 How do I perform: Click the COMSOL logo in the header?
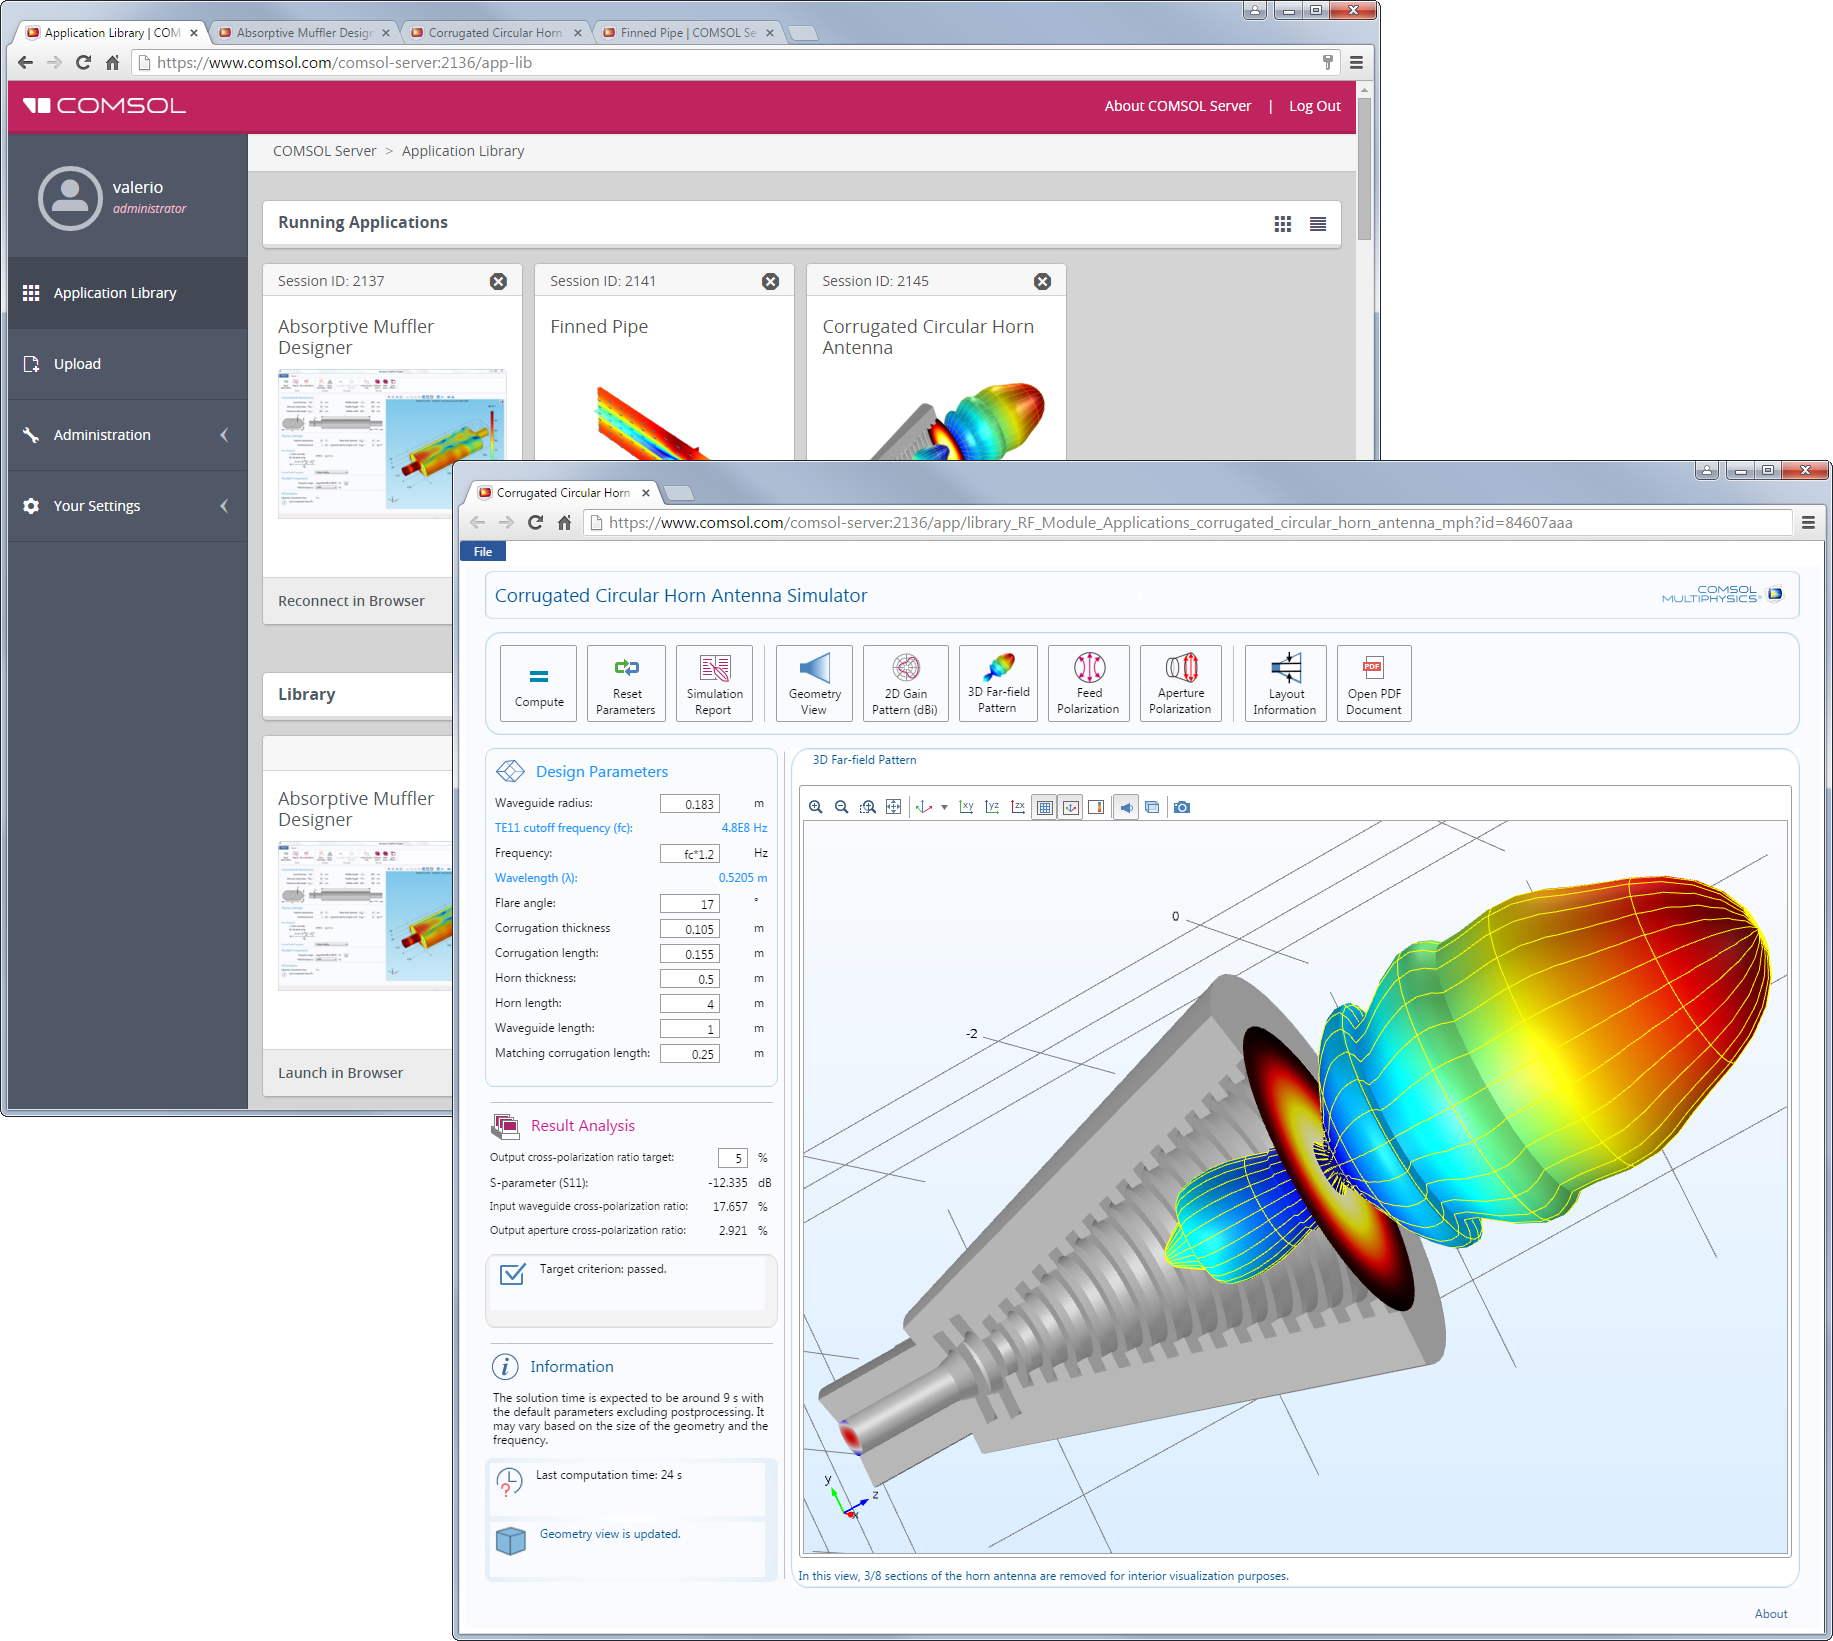coord(104,106)
